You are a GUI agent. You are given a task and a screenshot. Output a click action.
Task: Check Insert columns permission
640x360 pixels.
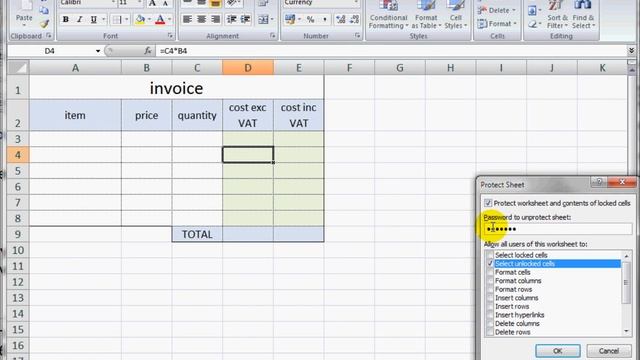[x=490, y=298]
